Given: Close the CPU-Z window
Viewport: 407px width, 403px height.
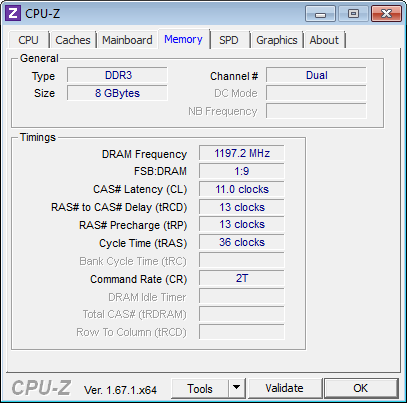Looking at the screenshot, I should (x=386, y=14).
